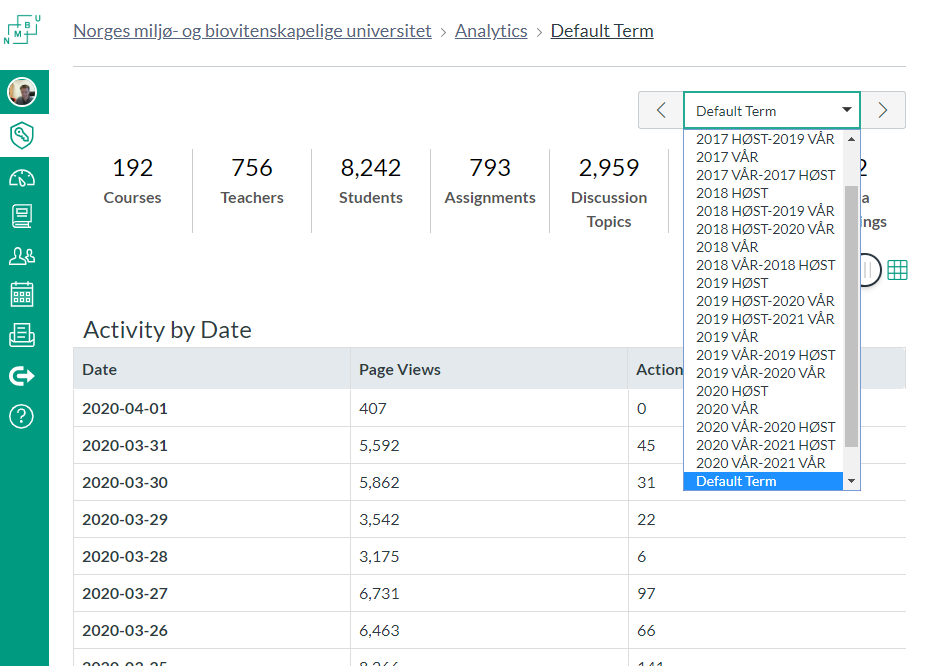Open the Calendar icon in the sidebar
Image resolution: width=925 pixels, height=666 pixels.
[21, 292]
